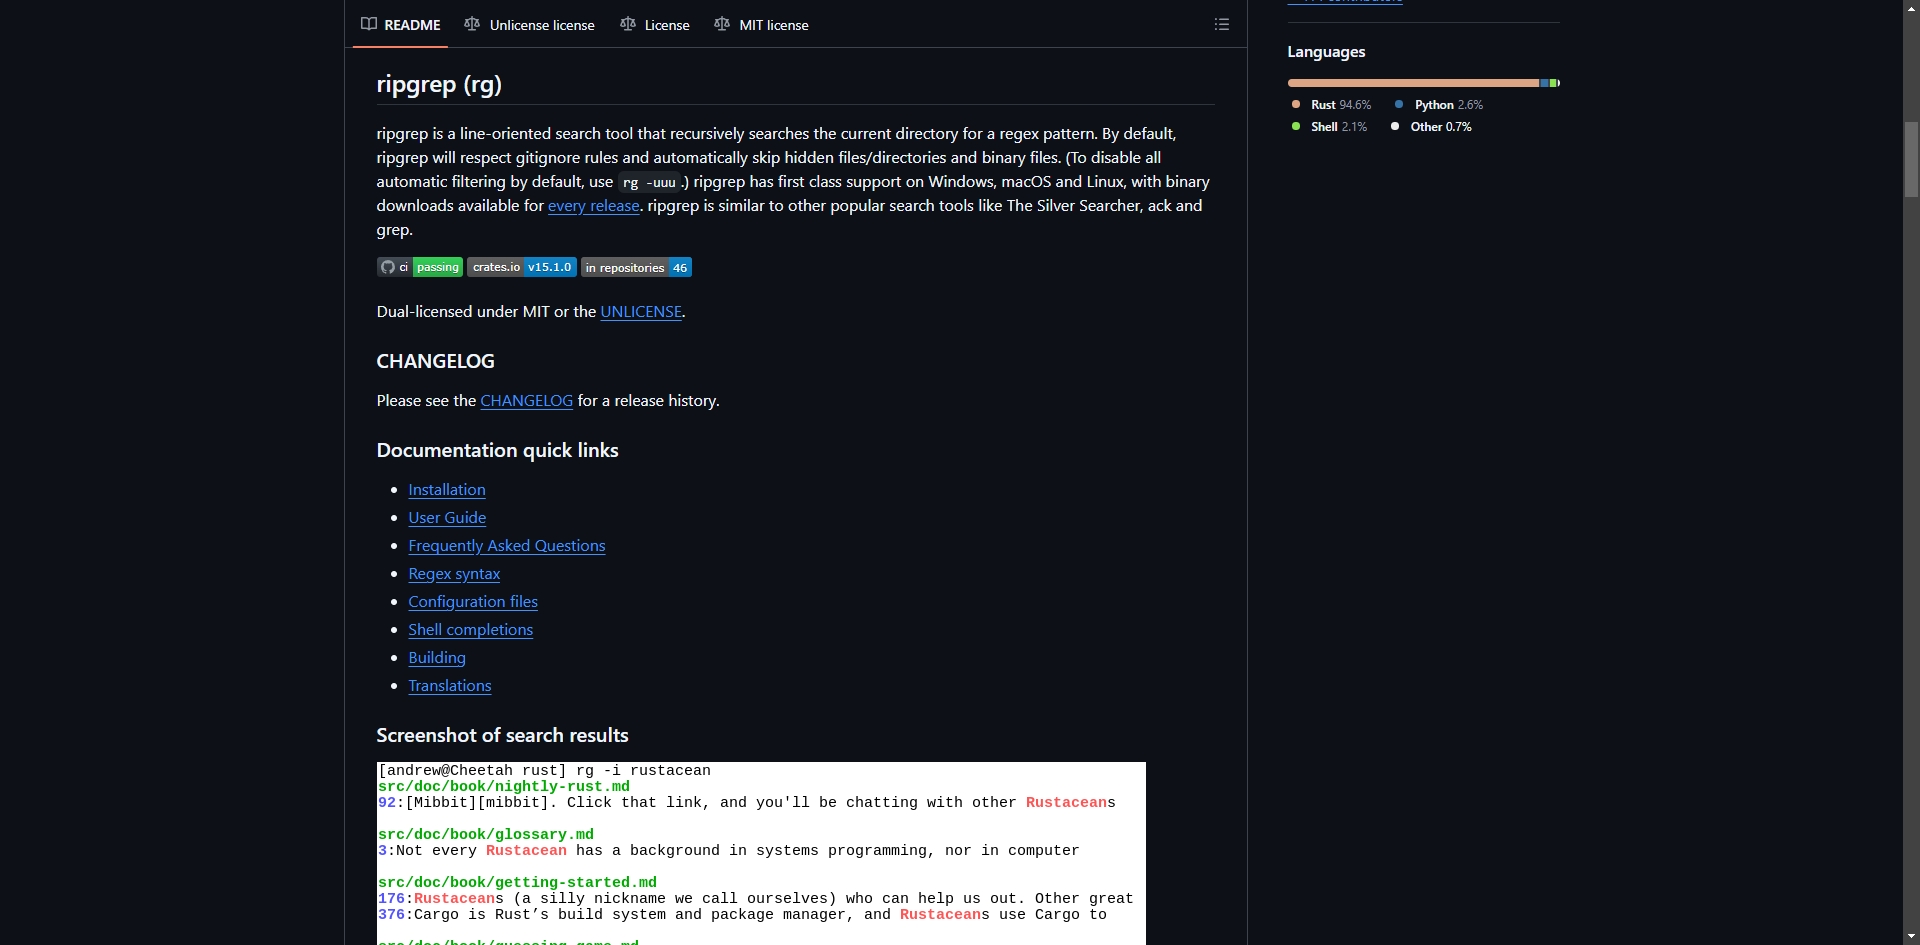Click the 'Documentation quick links' heading
The height and width of the screenshot is (945, 1920).
click(497, 450)
